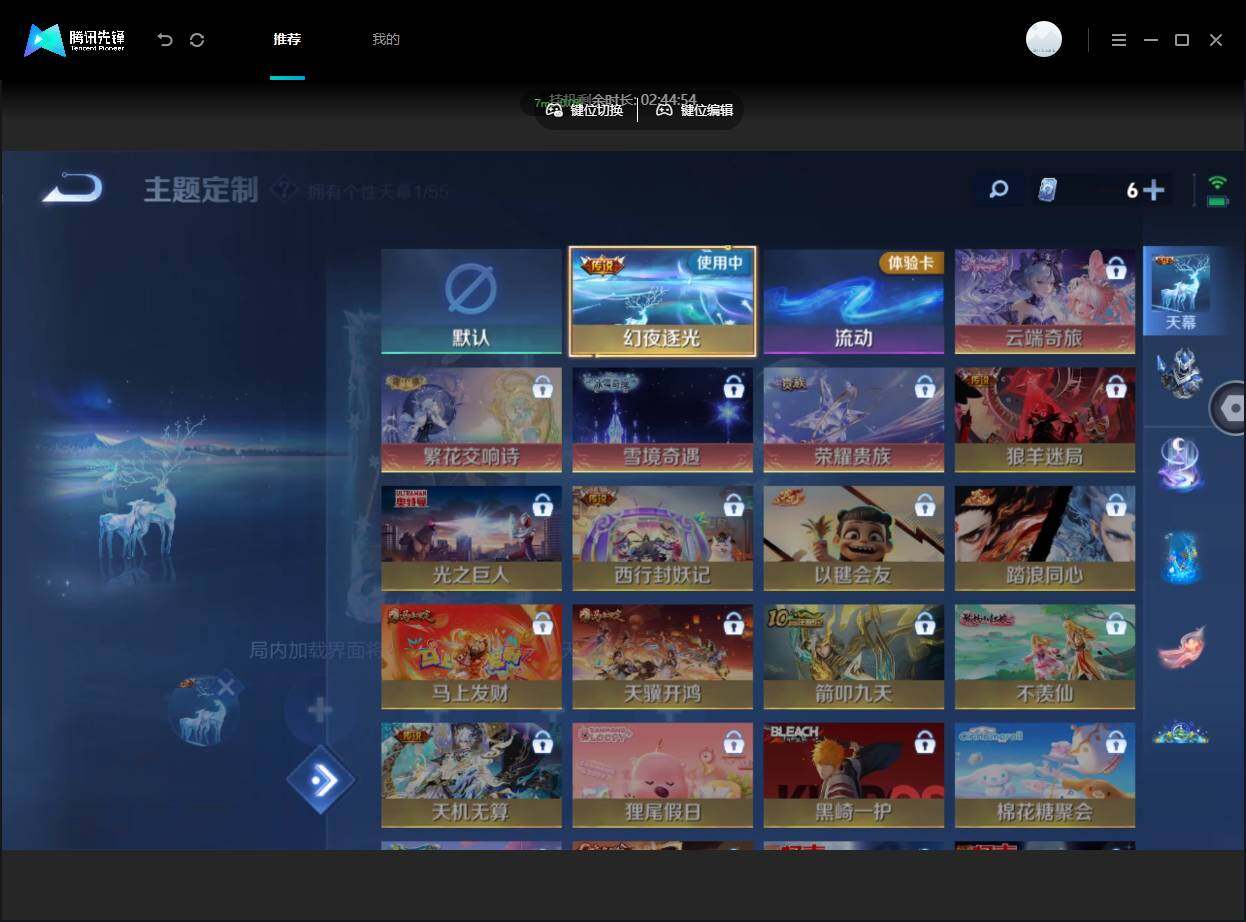Viewport: 1246px width, 922px height.
Task: Select the 箭叩九天 theme card
Action: (x=854, y=657)
